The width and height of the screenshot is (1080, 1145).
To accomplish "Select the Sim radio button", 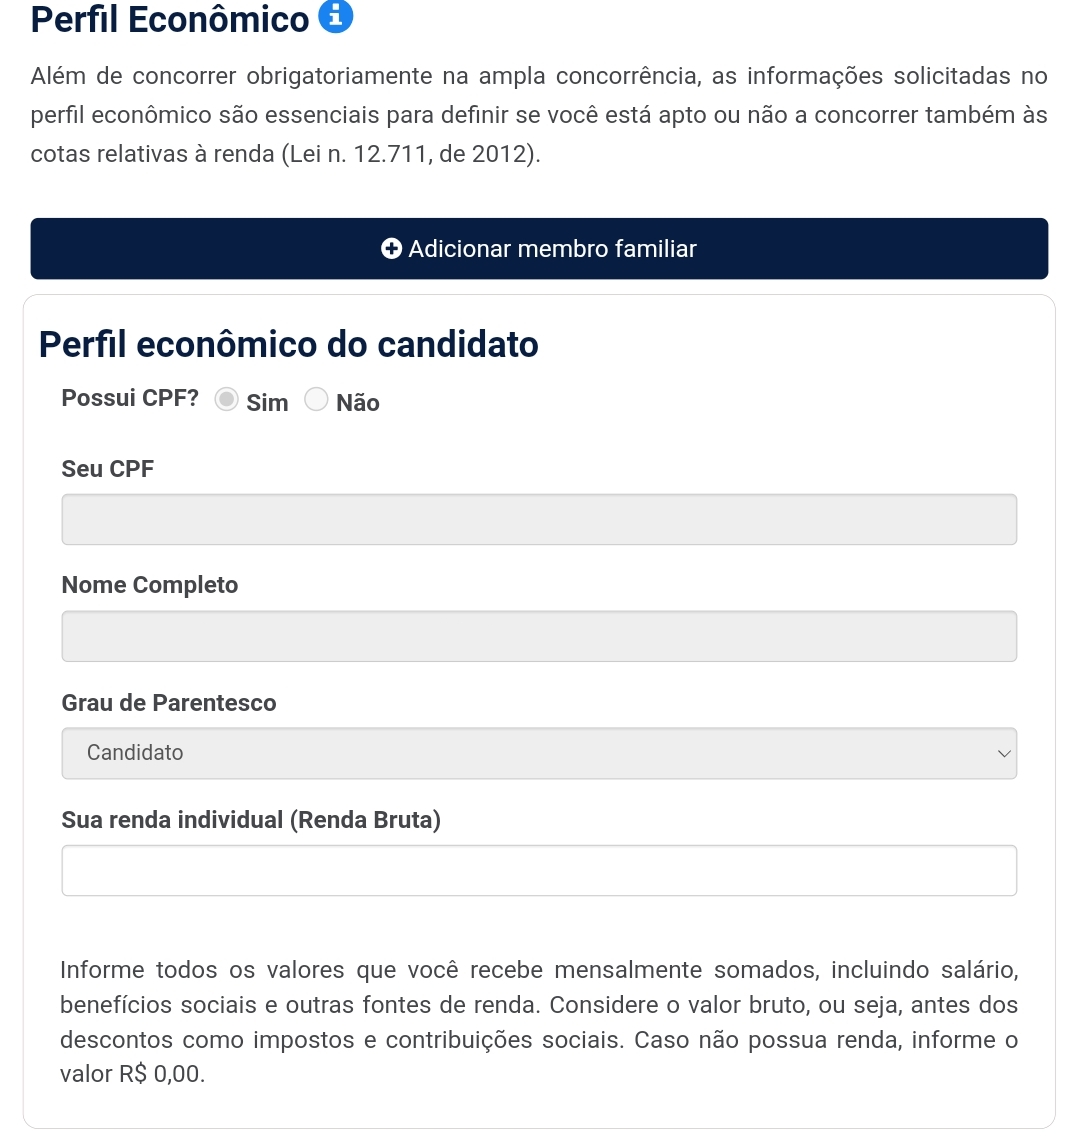I will [228, 400].
